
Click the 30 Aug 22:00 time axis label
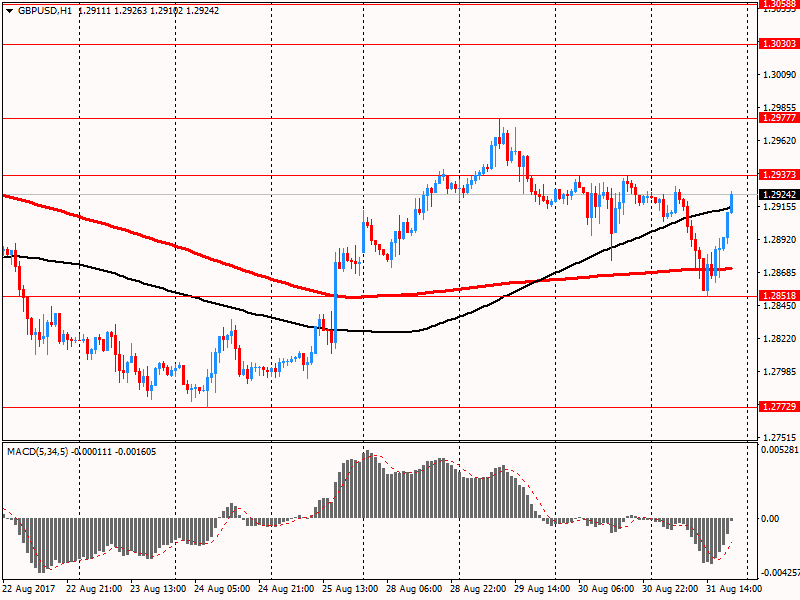pyautogui.click(x=670, y=589)
